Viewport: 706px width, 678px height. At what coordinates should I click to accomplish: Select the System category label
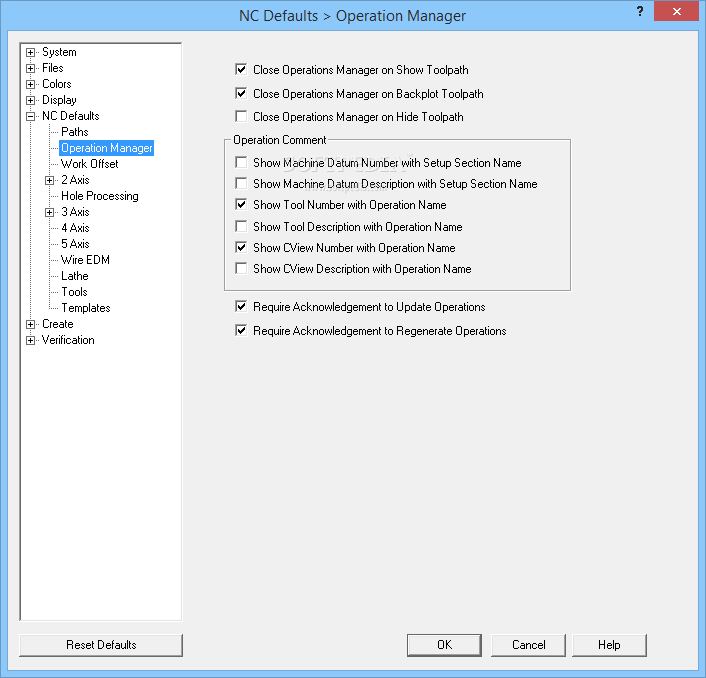(x=59, y=52)
